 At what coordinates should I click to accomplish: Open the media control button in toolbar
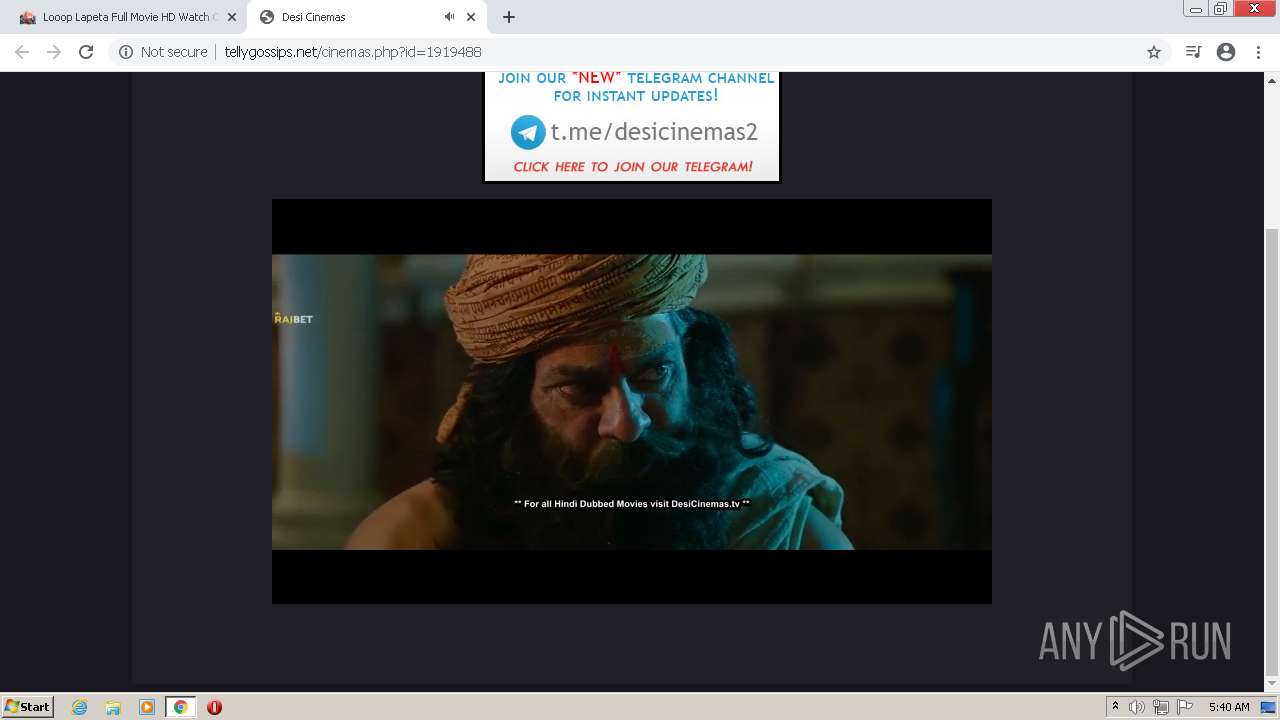coord(1193,52)
